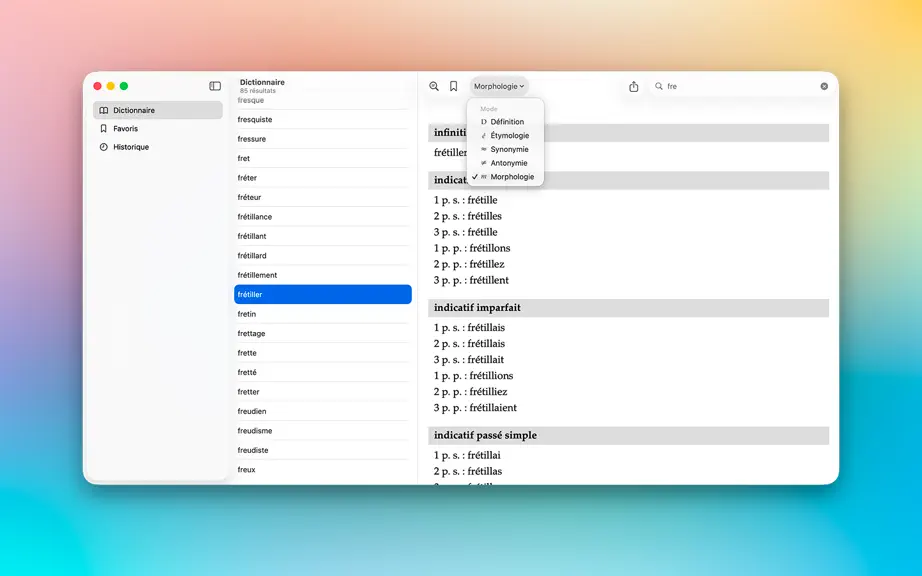Select the highlighted 'frétiller' entry
This screenshot has height=576, width=922.
pos(323,294)
